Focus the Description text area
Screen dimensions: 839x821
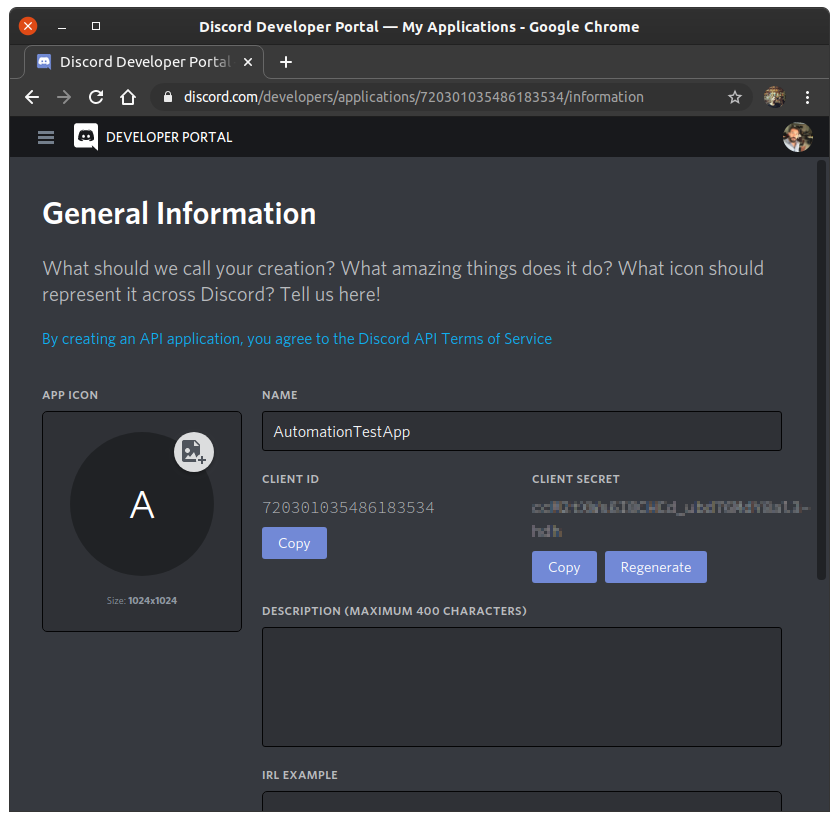522,687
